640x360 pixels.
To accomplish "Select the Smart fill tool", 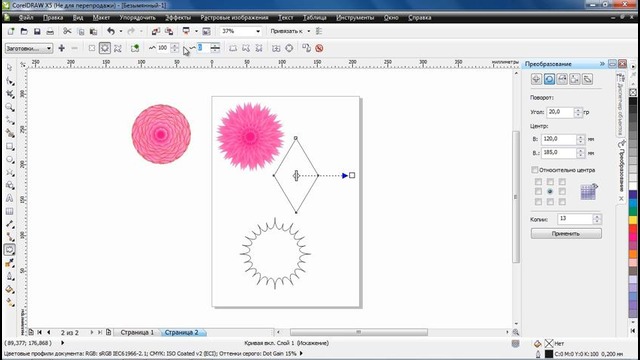I will coord(10,133).
